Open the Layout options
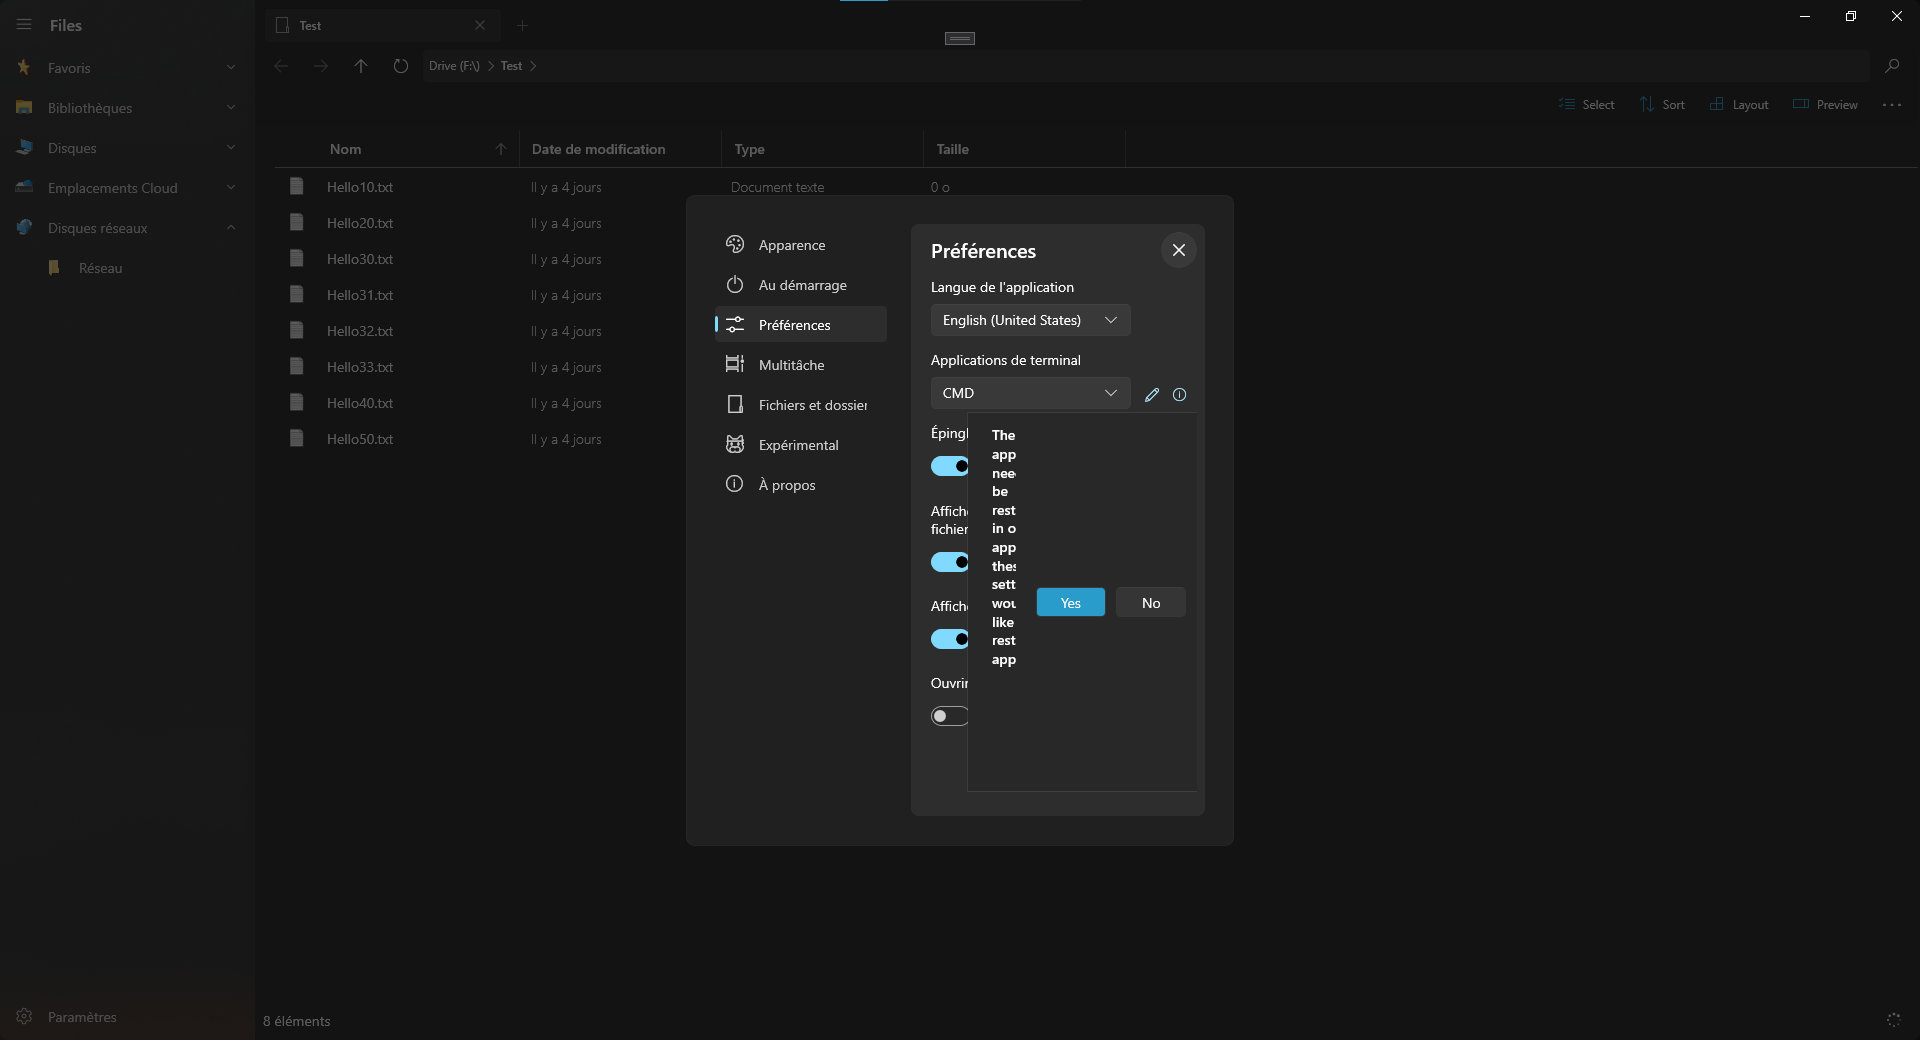 tap(1739, 105)
